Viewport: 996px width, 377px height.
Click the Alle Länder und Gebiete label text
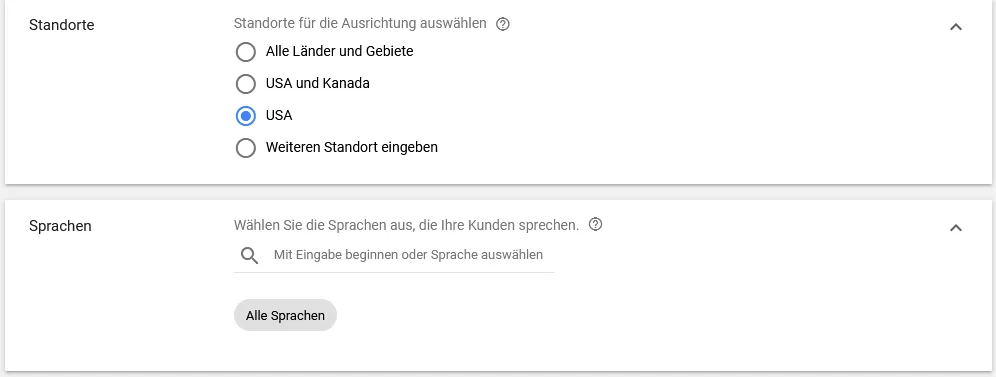[340, 51]
